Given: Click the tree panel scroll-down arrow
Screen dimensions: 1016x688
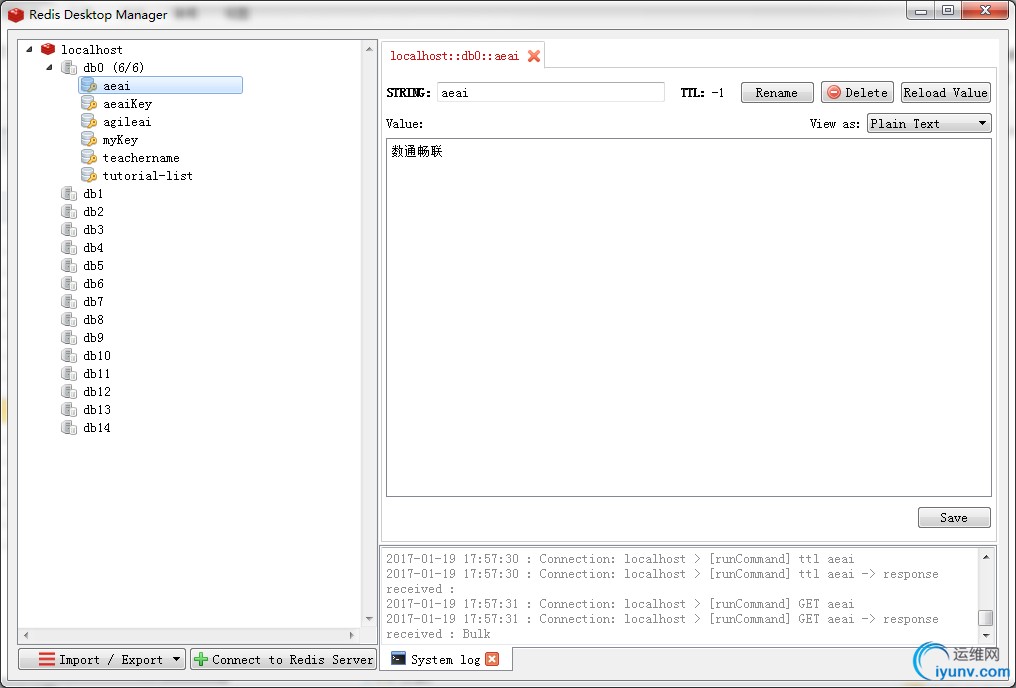Looking at the screenshot, I should coord(369,619).
